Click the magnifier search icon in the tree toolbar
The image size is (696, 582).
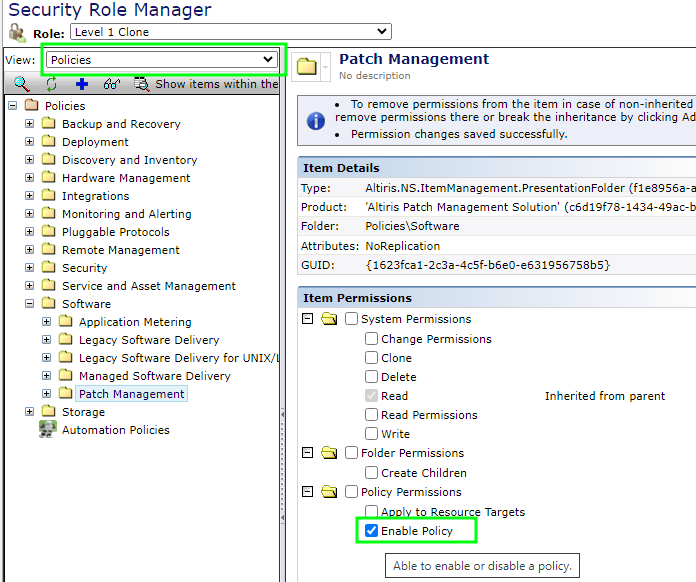[21, 83]
